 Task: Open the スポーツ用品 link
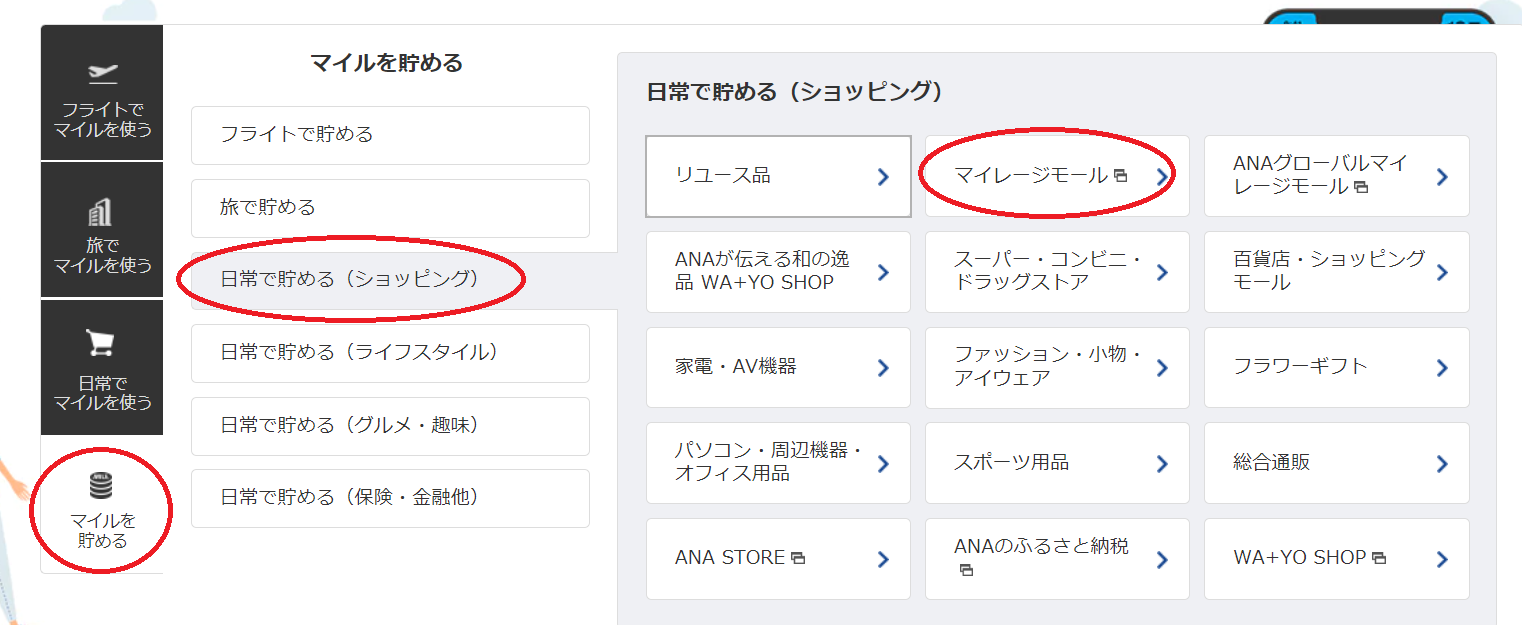pyautogui.click(x=1057, y=463)
